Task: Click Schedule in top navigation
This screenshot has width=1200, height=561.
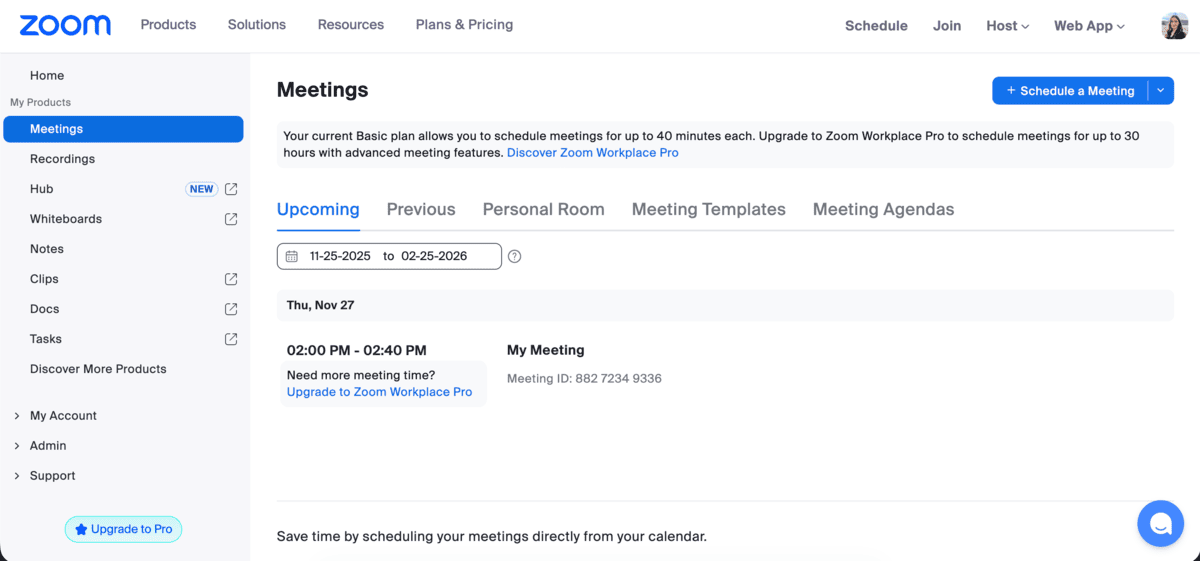Action: tap(876, 26)
